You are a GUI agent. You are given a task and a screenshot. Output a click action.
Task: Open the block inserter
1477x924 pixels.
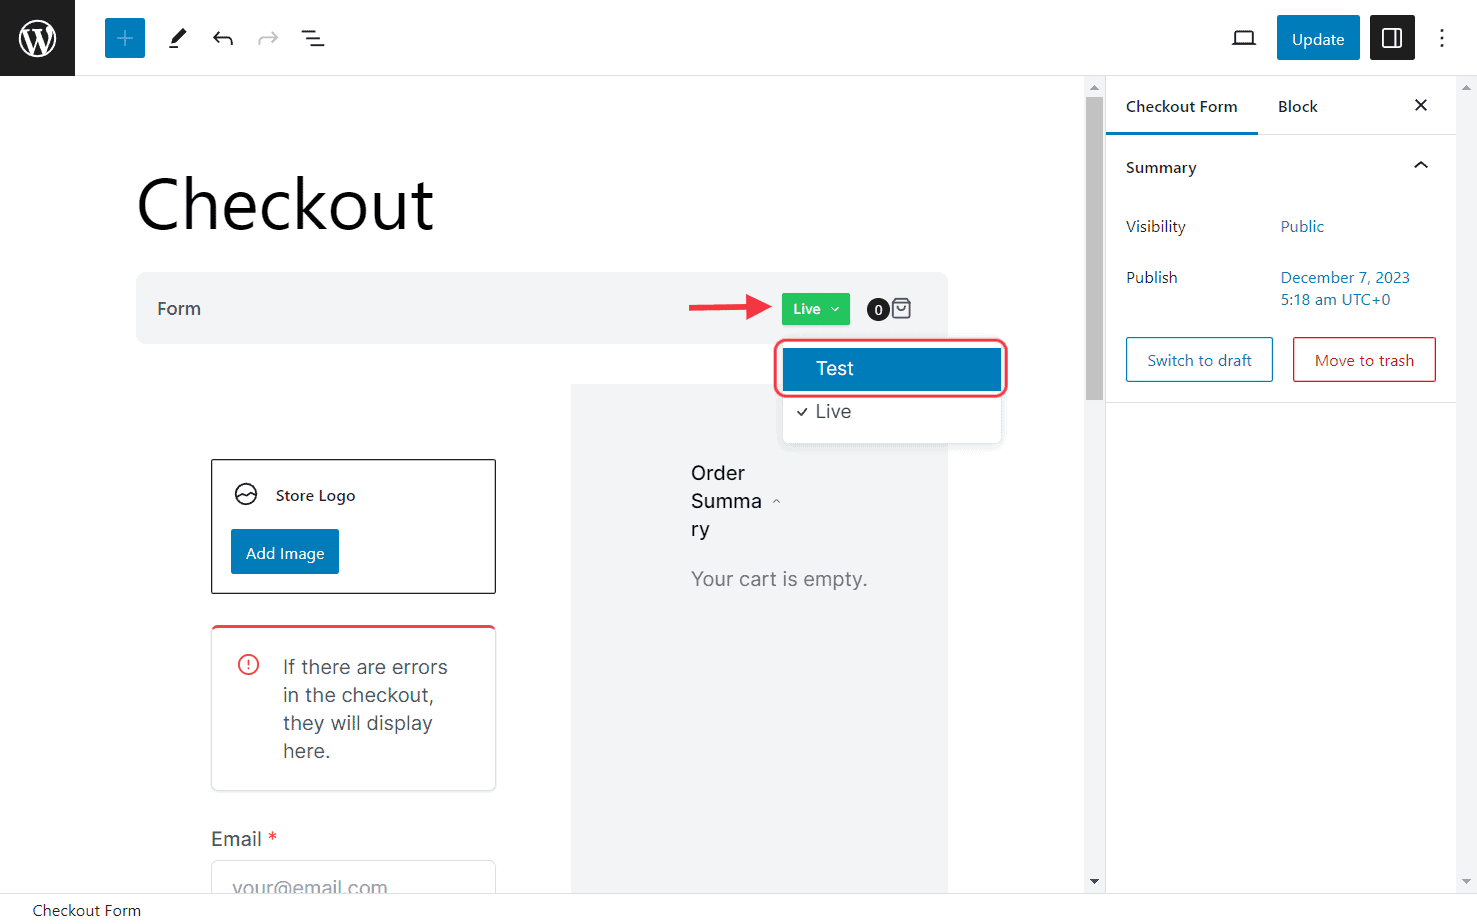124,37
